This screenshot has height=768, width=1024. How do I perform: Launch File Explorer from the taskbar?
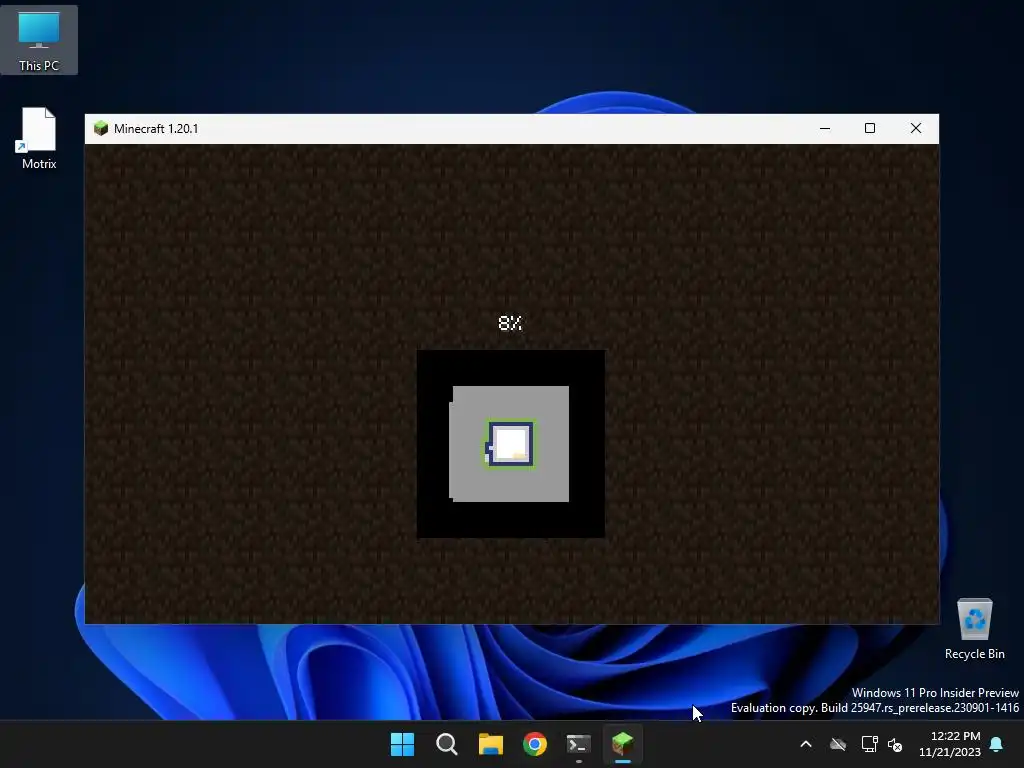490,744
